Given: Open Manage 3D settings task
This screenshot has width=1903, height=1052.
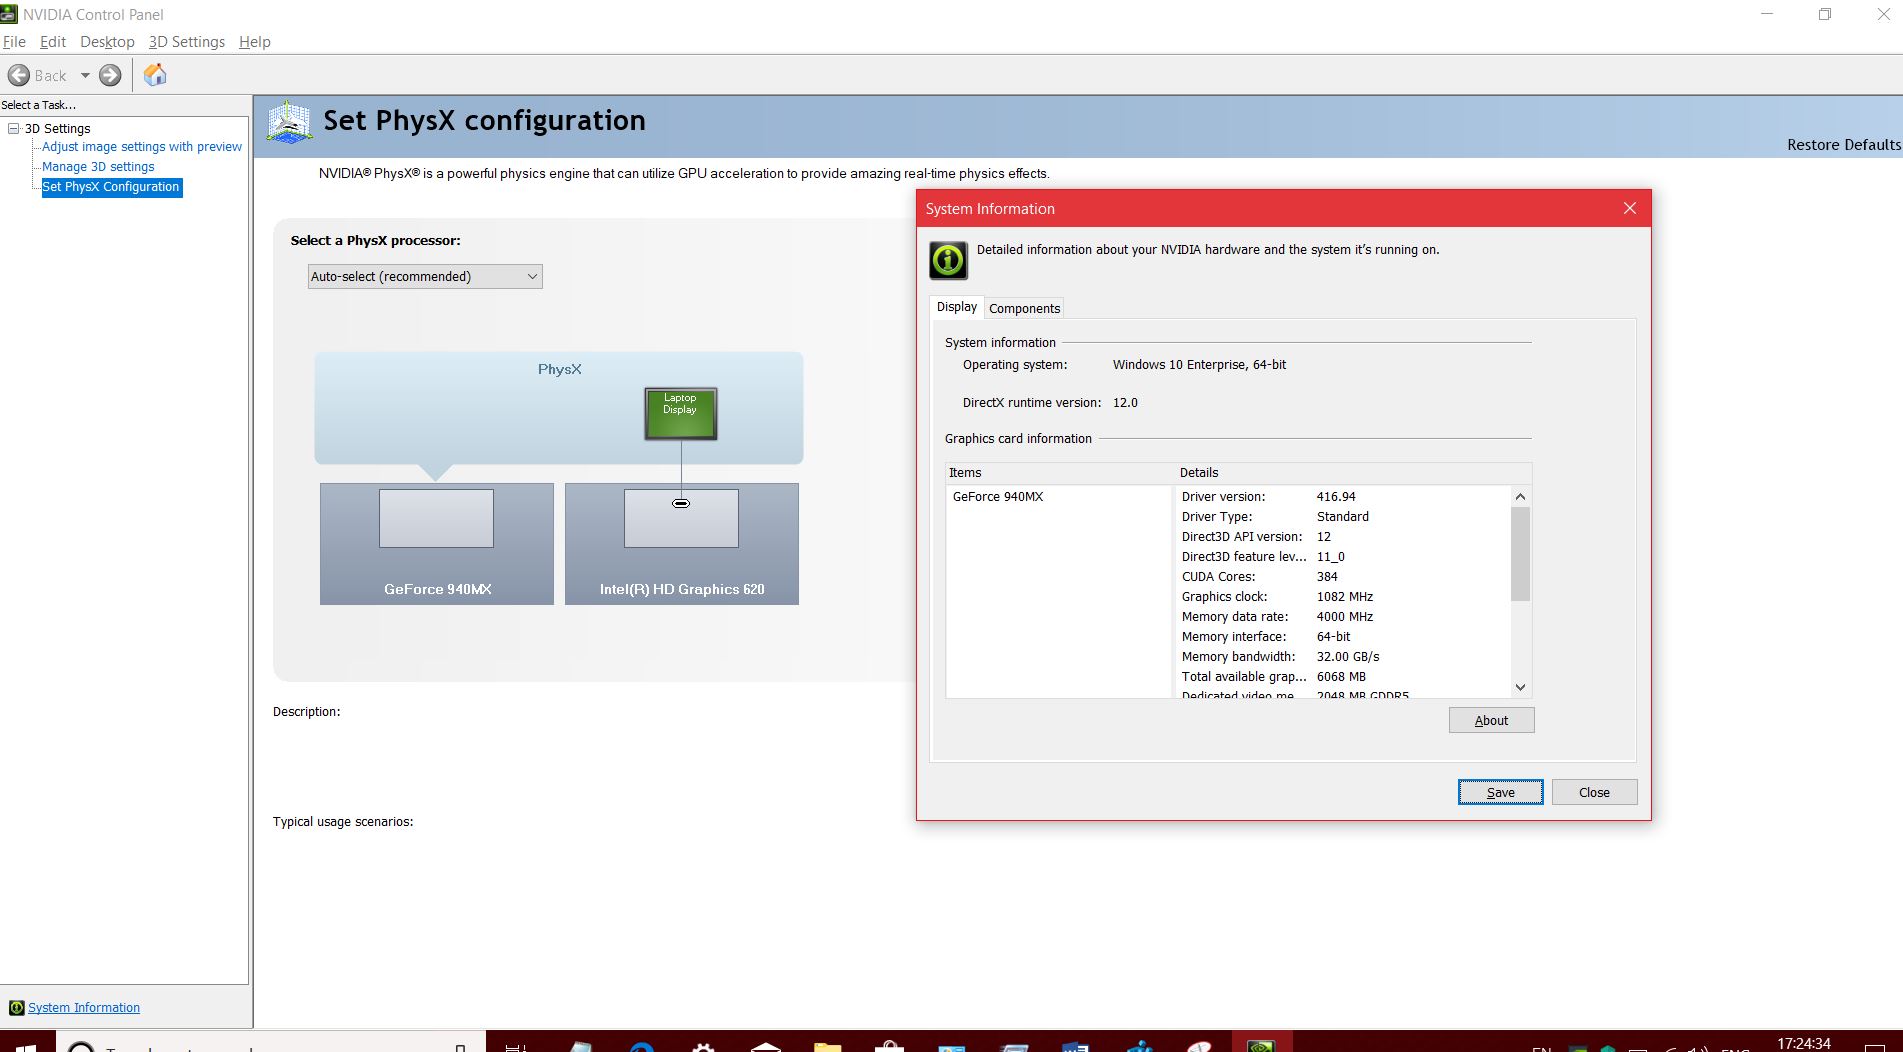Looking at the screenshot, I should point(98,167).
